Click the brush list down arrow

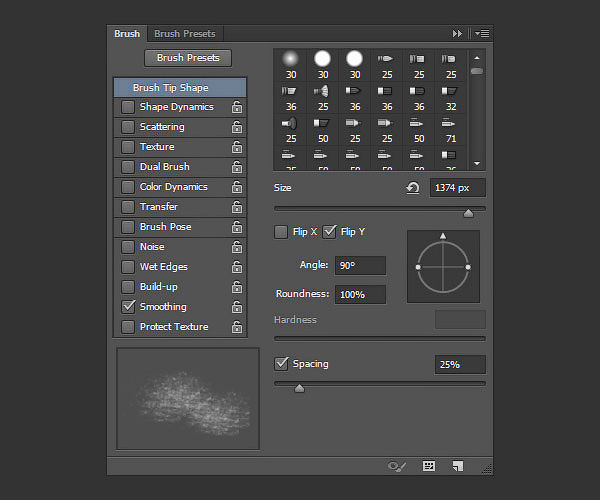click(477, 163)
